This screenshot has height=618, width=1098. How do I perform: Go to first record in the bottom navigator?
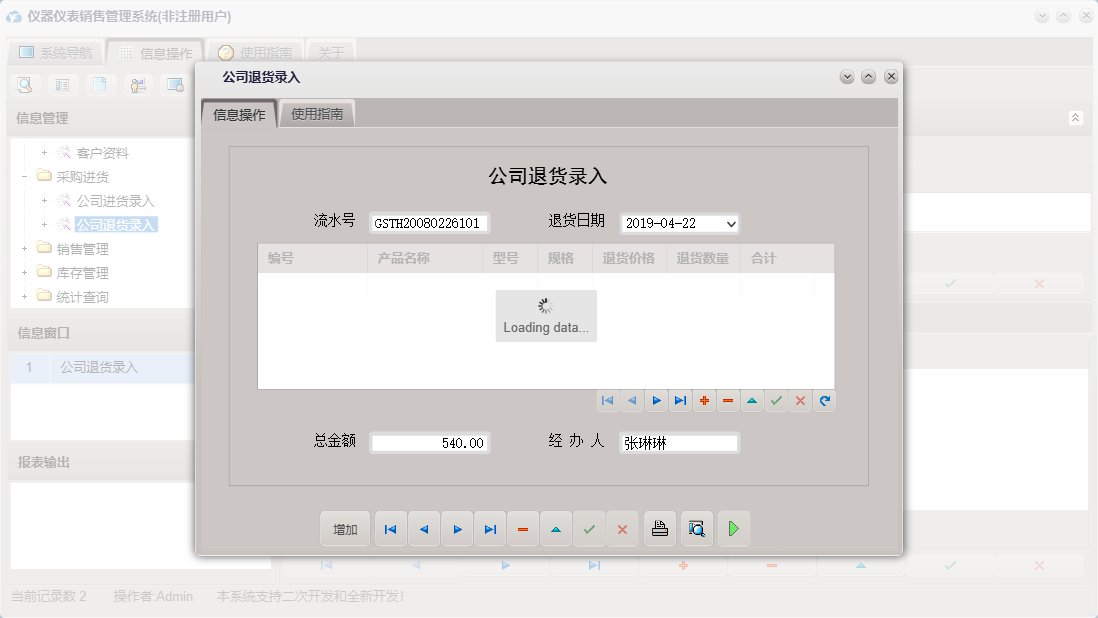click(x=390, y=528)
